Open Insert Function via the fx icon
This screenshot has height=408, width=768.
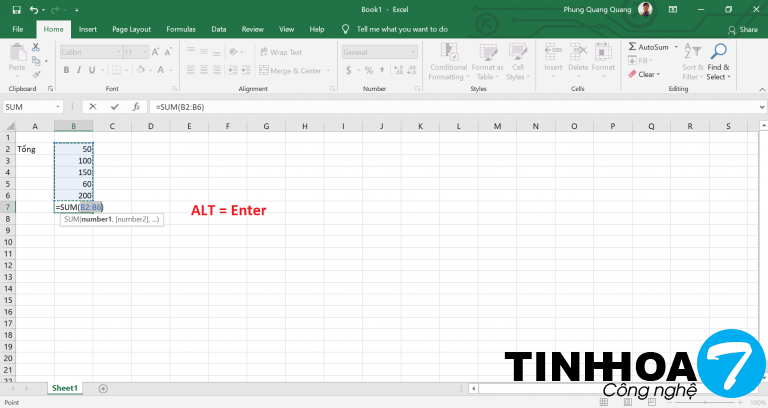pos(134,106)
